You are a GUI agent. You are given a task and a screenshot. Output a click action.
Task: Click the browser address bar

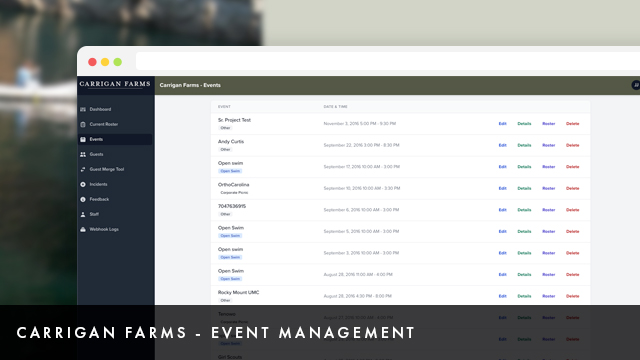(388, 62)
